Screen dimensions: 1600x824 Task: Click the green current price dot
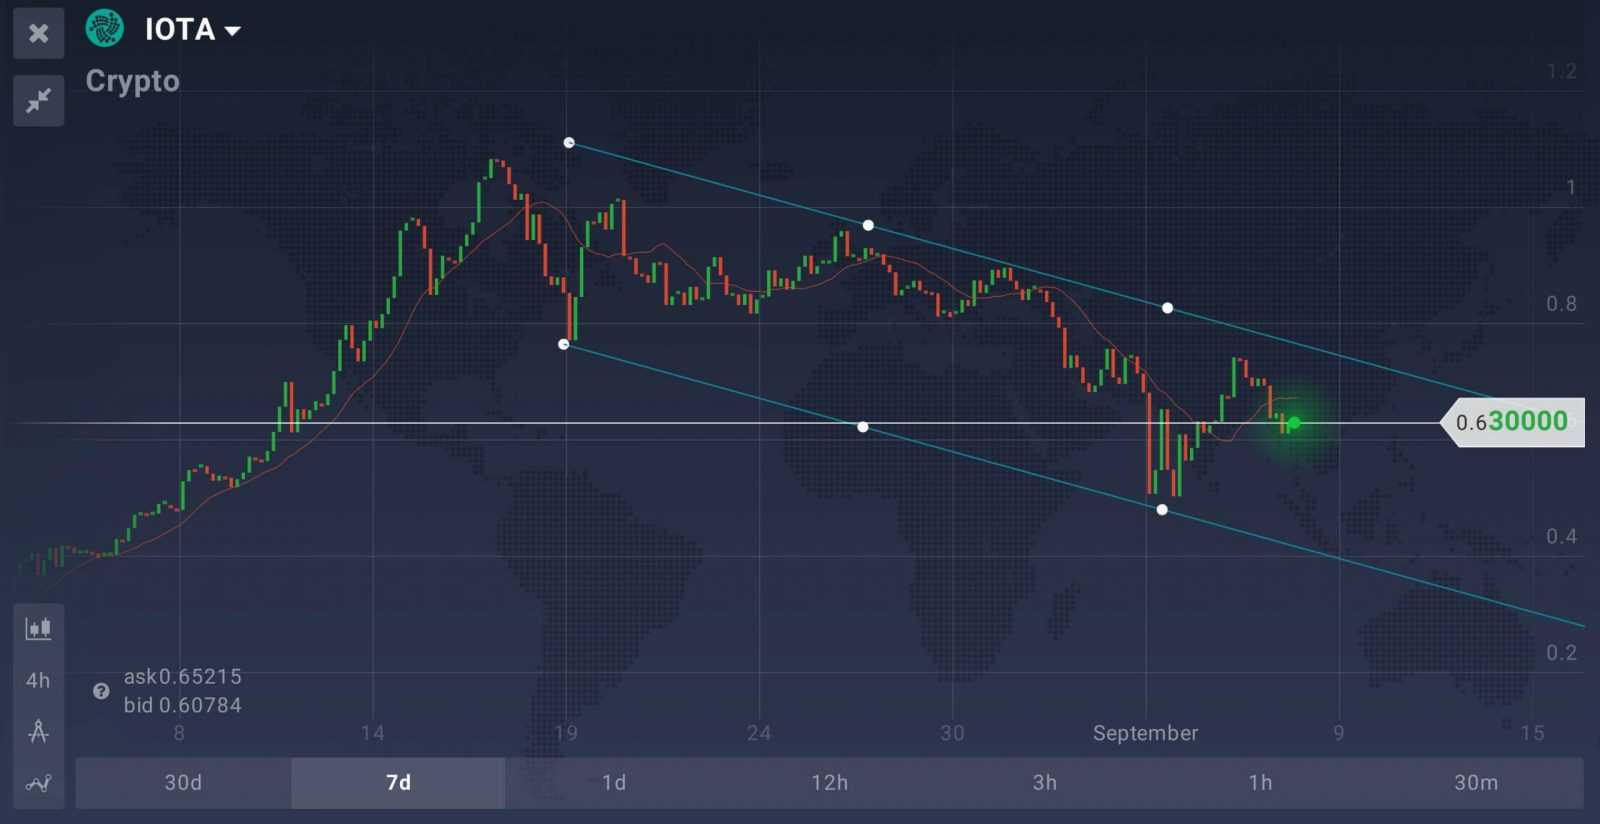1294,423
